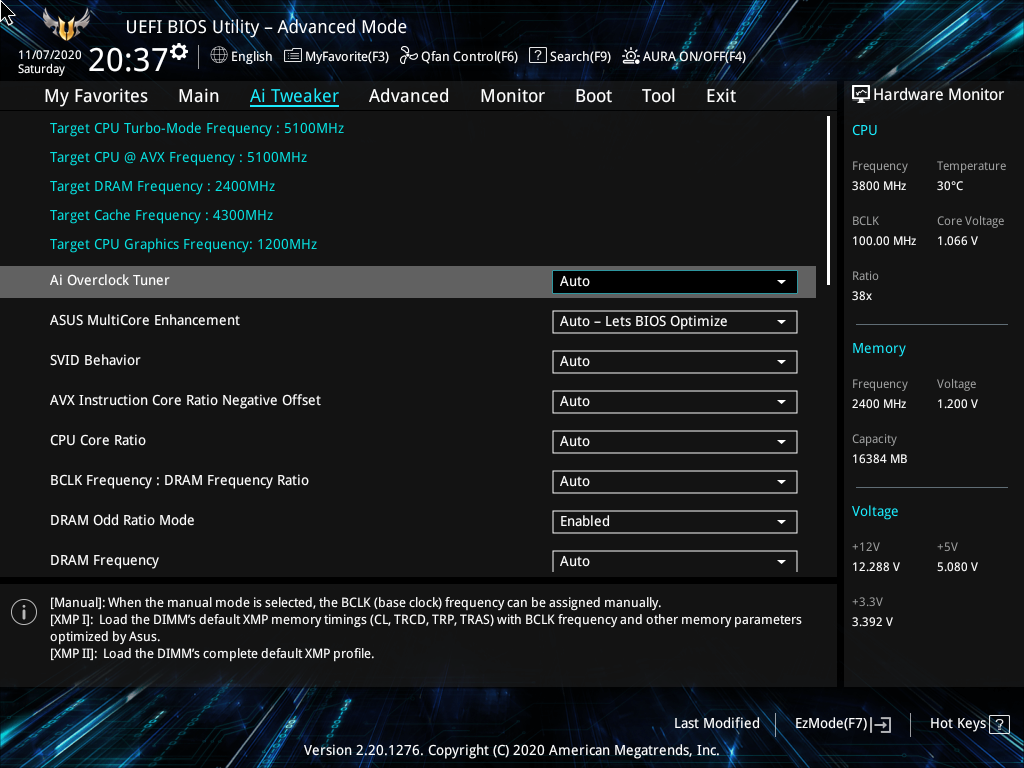This screenshot has height=768, width=1024.
Task: Go to the Advanced tab
Action: click(x=409, y=96)
